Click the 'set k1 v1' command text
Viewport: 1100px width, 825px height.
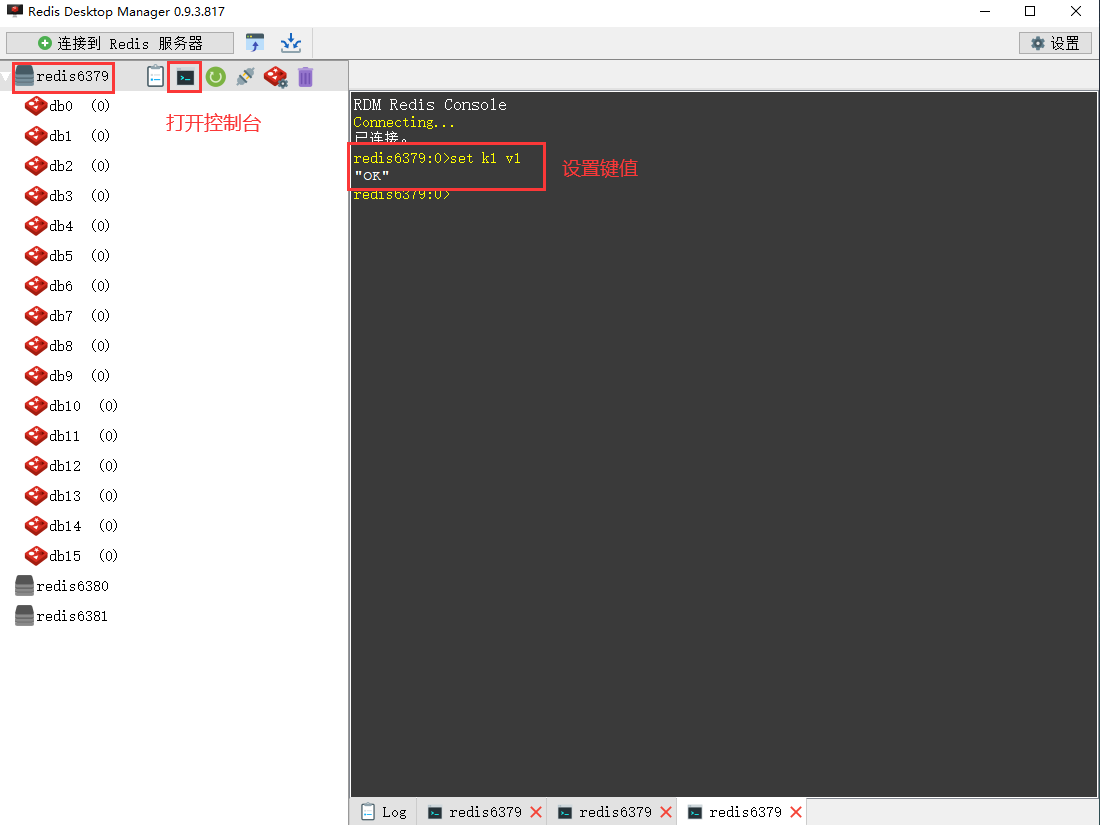click(x=485, y=159)
